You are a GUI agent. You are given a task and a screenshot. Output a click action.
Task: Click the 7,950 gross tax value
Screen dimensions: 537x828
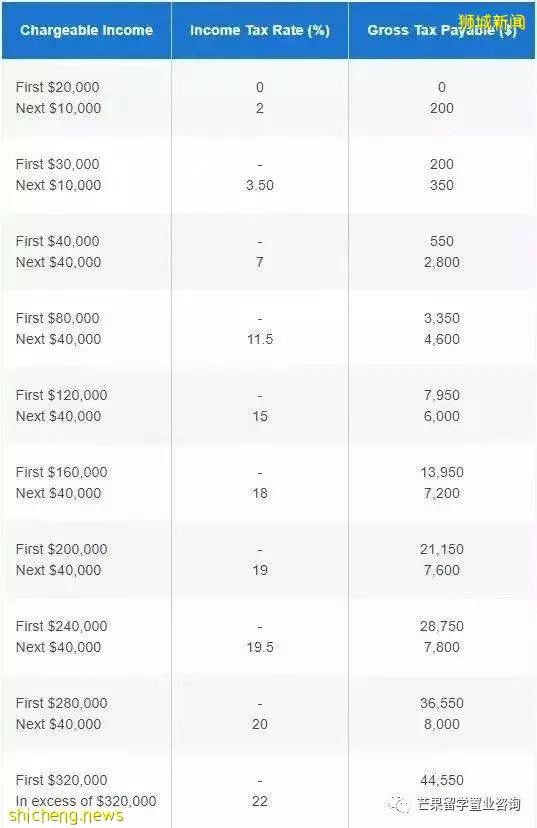[441, 396]
